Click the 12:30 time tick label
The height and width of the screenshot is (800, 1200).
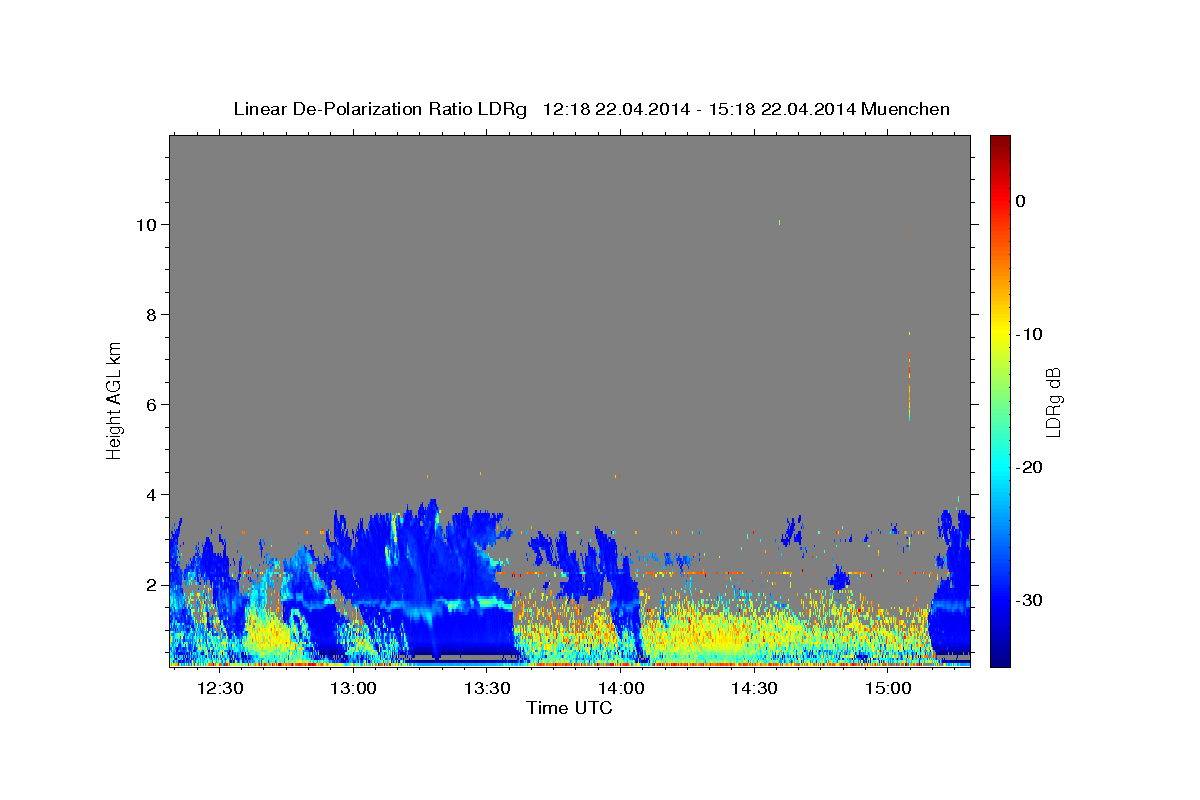coord(219,688)
